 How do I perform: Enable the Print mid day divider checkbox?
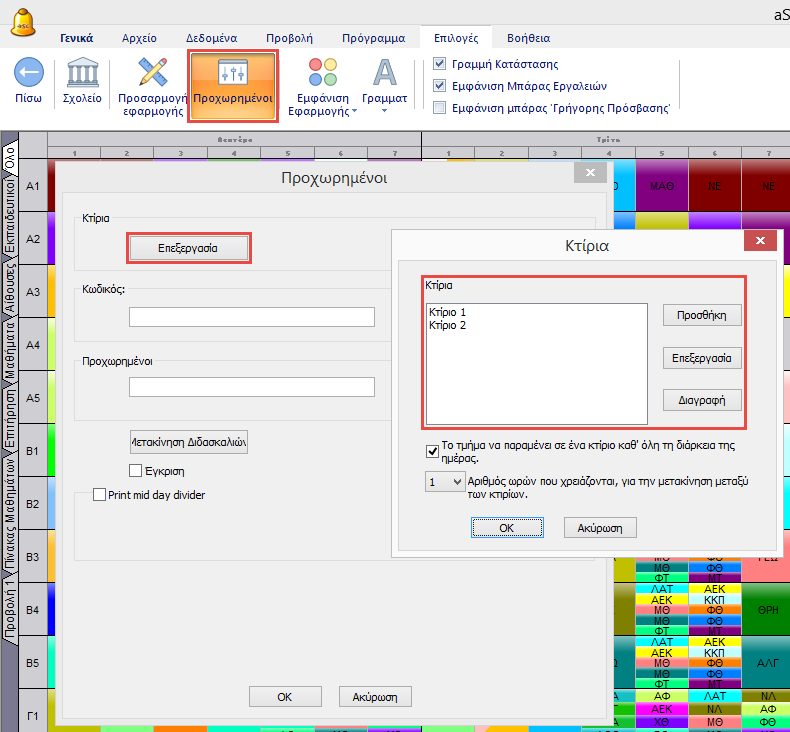click(x=99, y=494)
